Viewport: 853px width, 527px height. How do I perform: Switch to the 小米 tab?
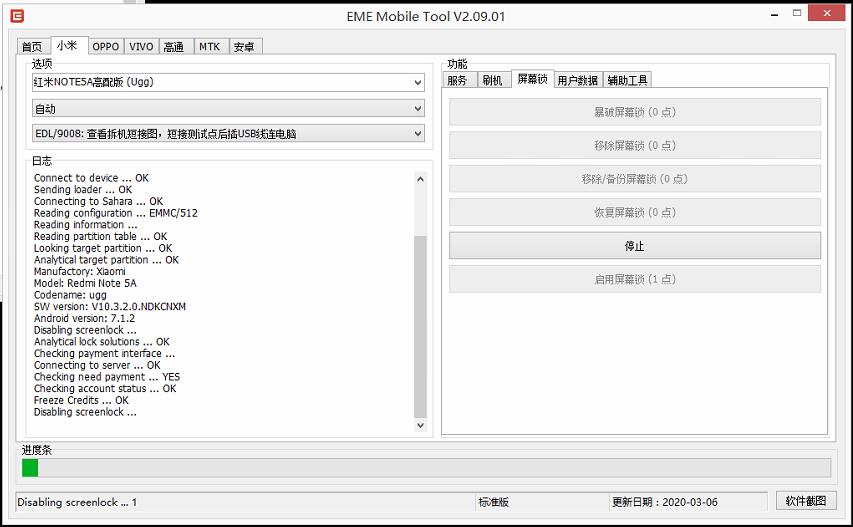[67, 46]
